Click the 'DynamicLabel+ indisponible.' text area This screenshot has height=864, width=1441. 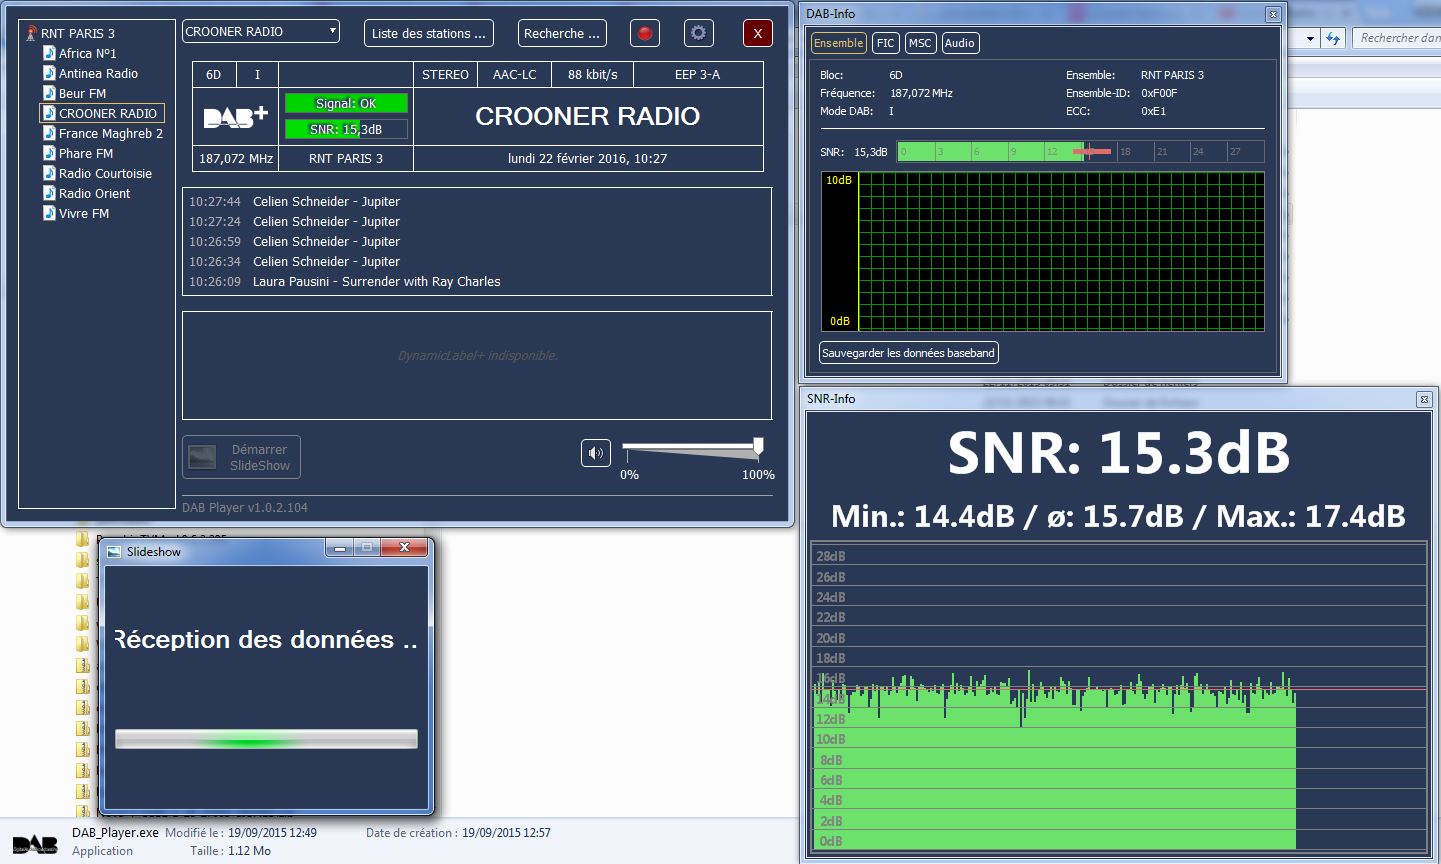[477, 356]
